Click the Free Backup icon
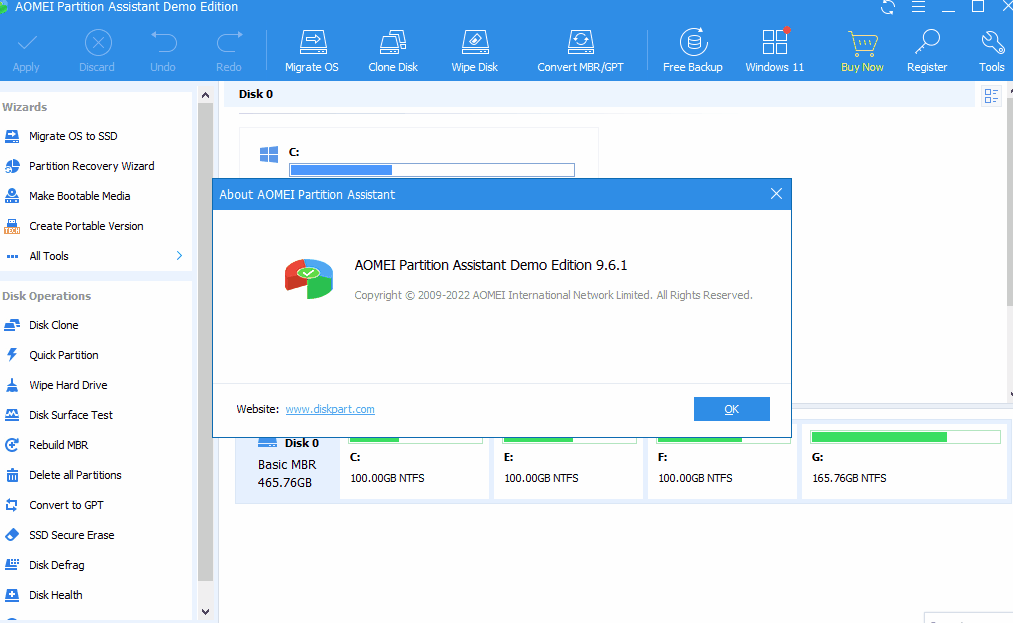 point(693,43)
